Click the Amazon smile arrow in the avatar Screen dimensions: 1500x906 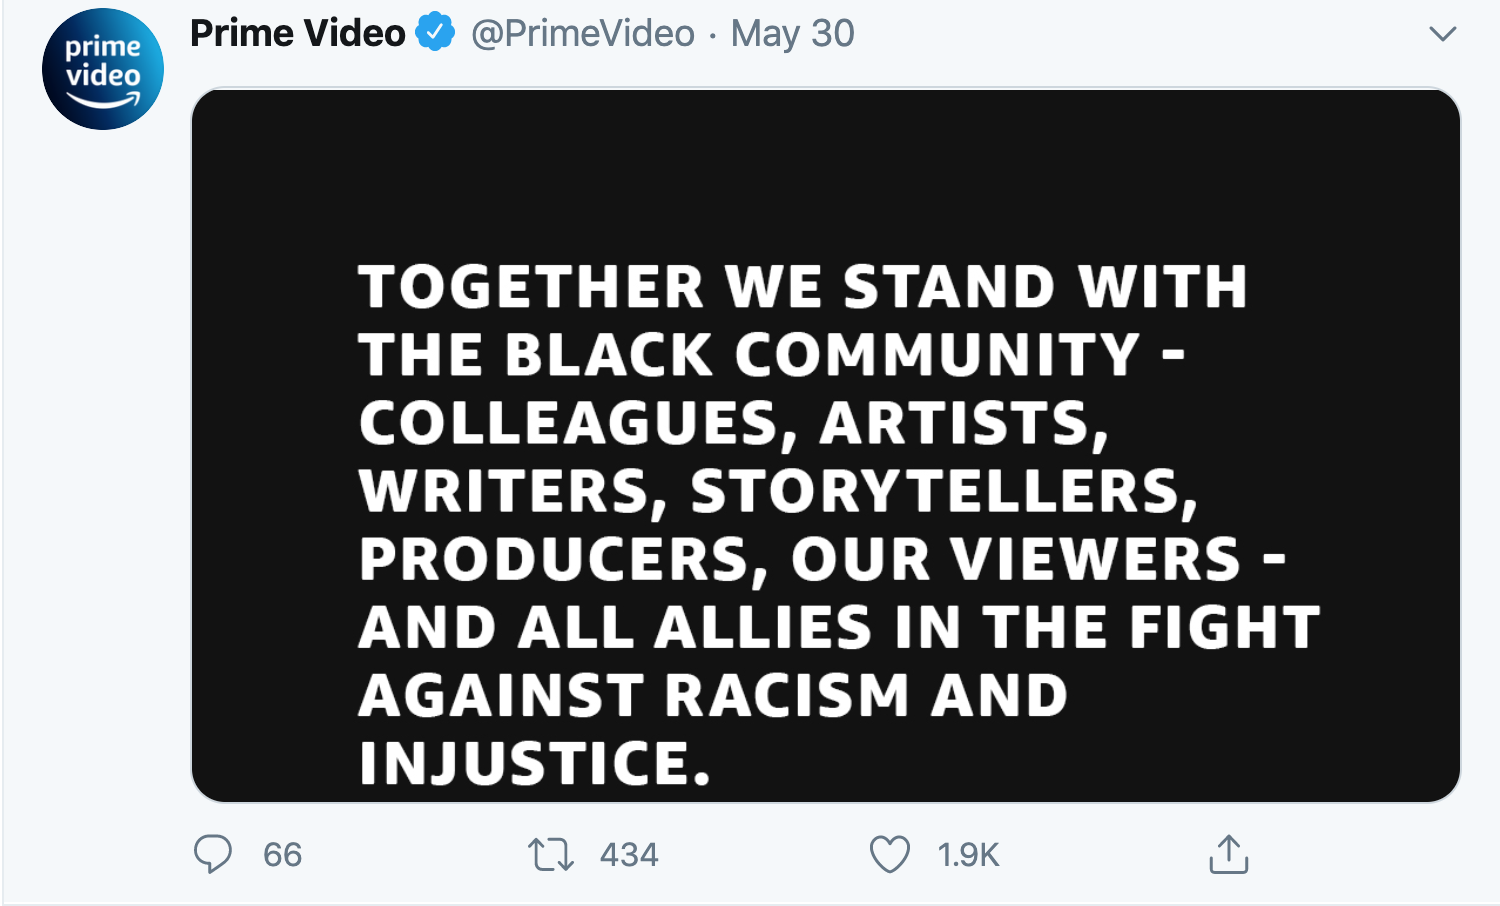[104, 101]
